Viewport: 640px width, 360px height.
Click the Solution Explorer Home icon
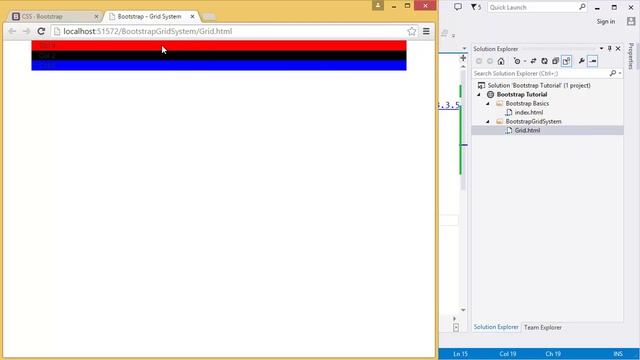501,61
